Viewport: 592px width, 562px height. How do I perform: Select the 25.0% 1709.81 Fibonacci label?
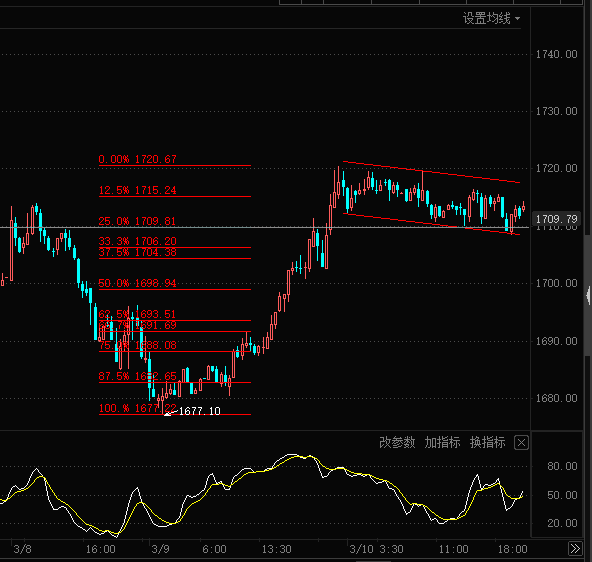coord(137,221)
